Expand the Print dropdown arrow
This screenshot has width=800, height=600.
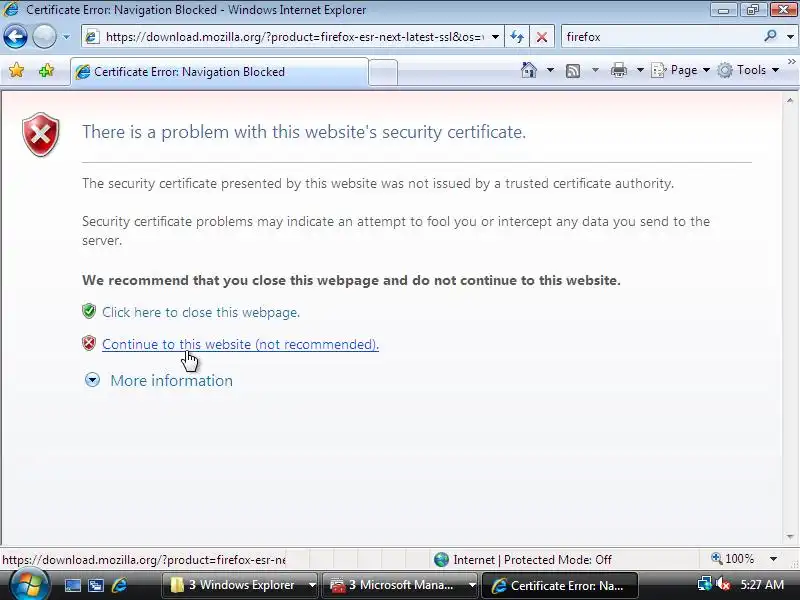point(640,70)
